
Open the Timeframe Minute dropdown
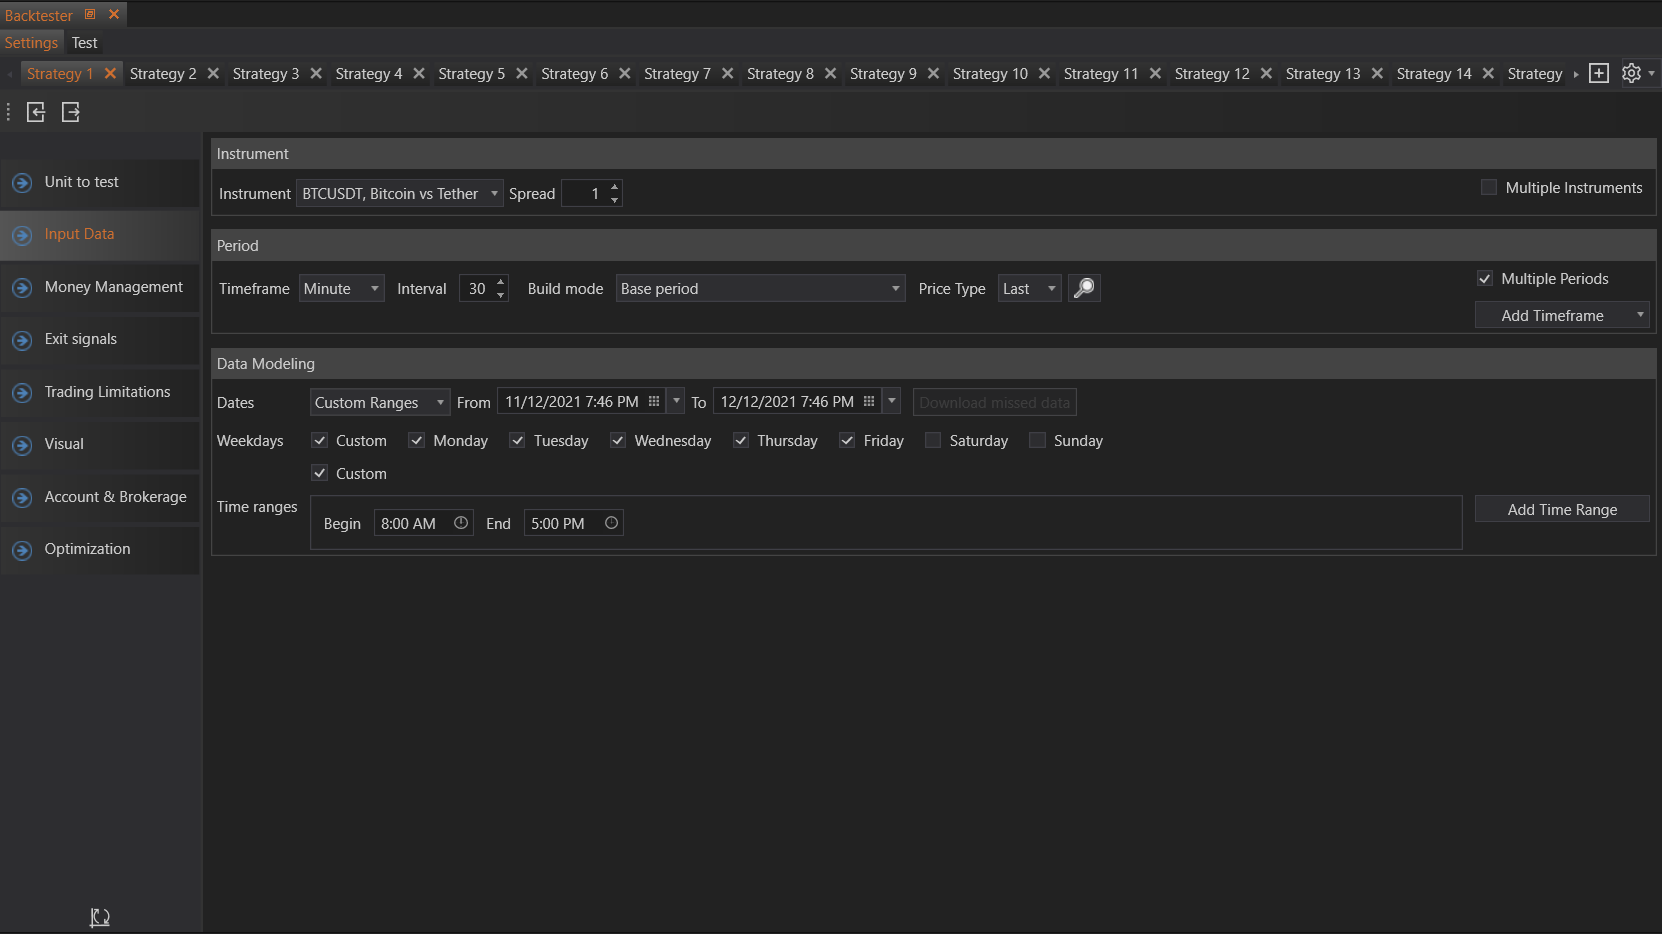click(341, 289)
